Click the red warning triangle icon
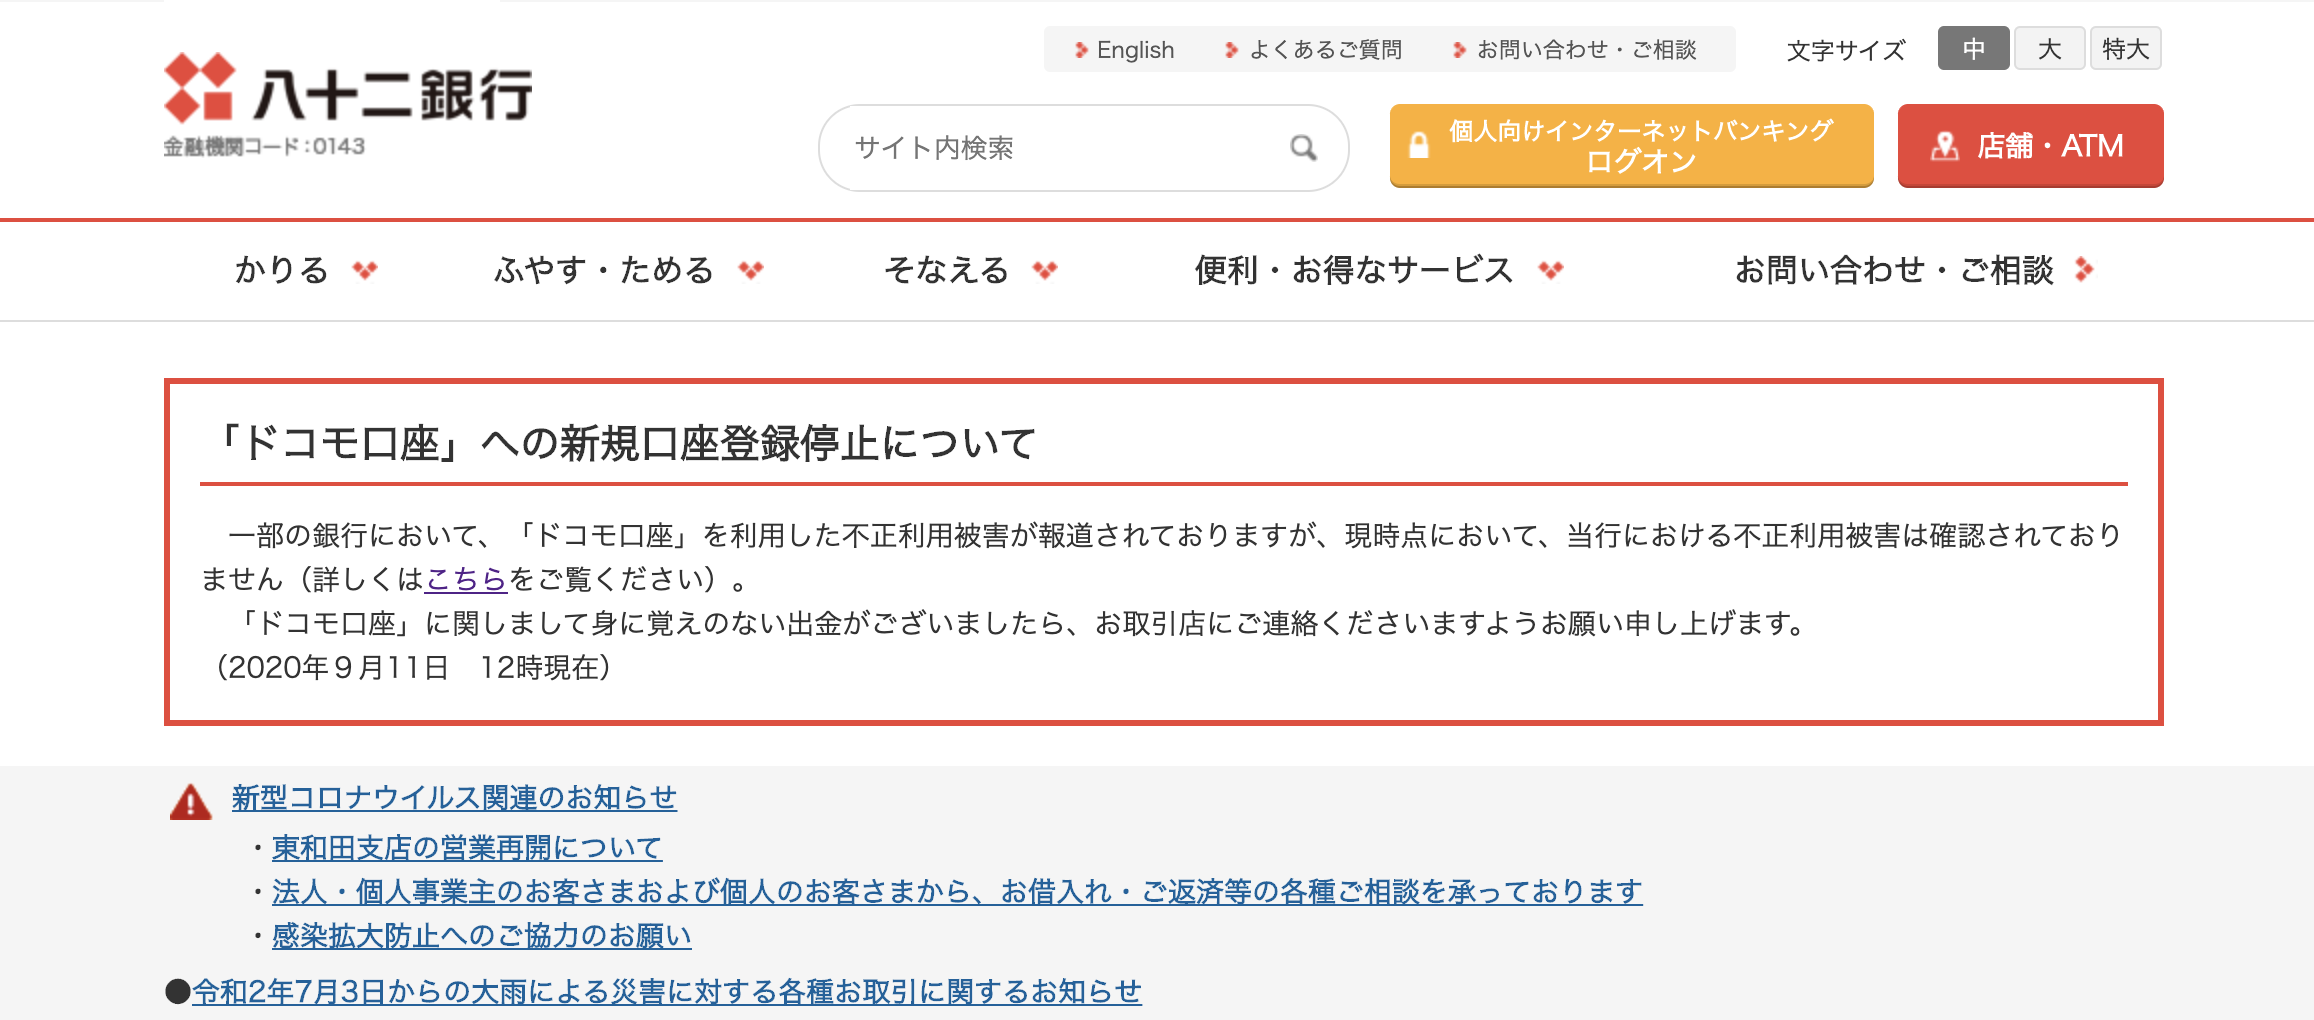Screen dimensions: 2314x1020 tap(190, 802)
